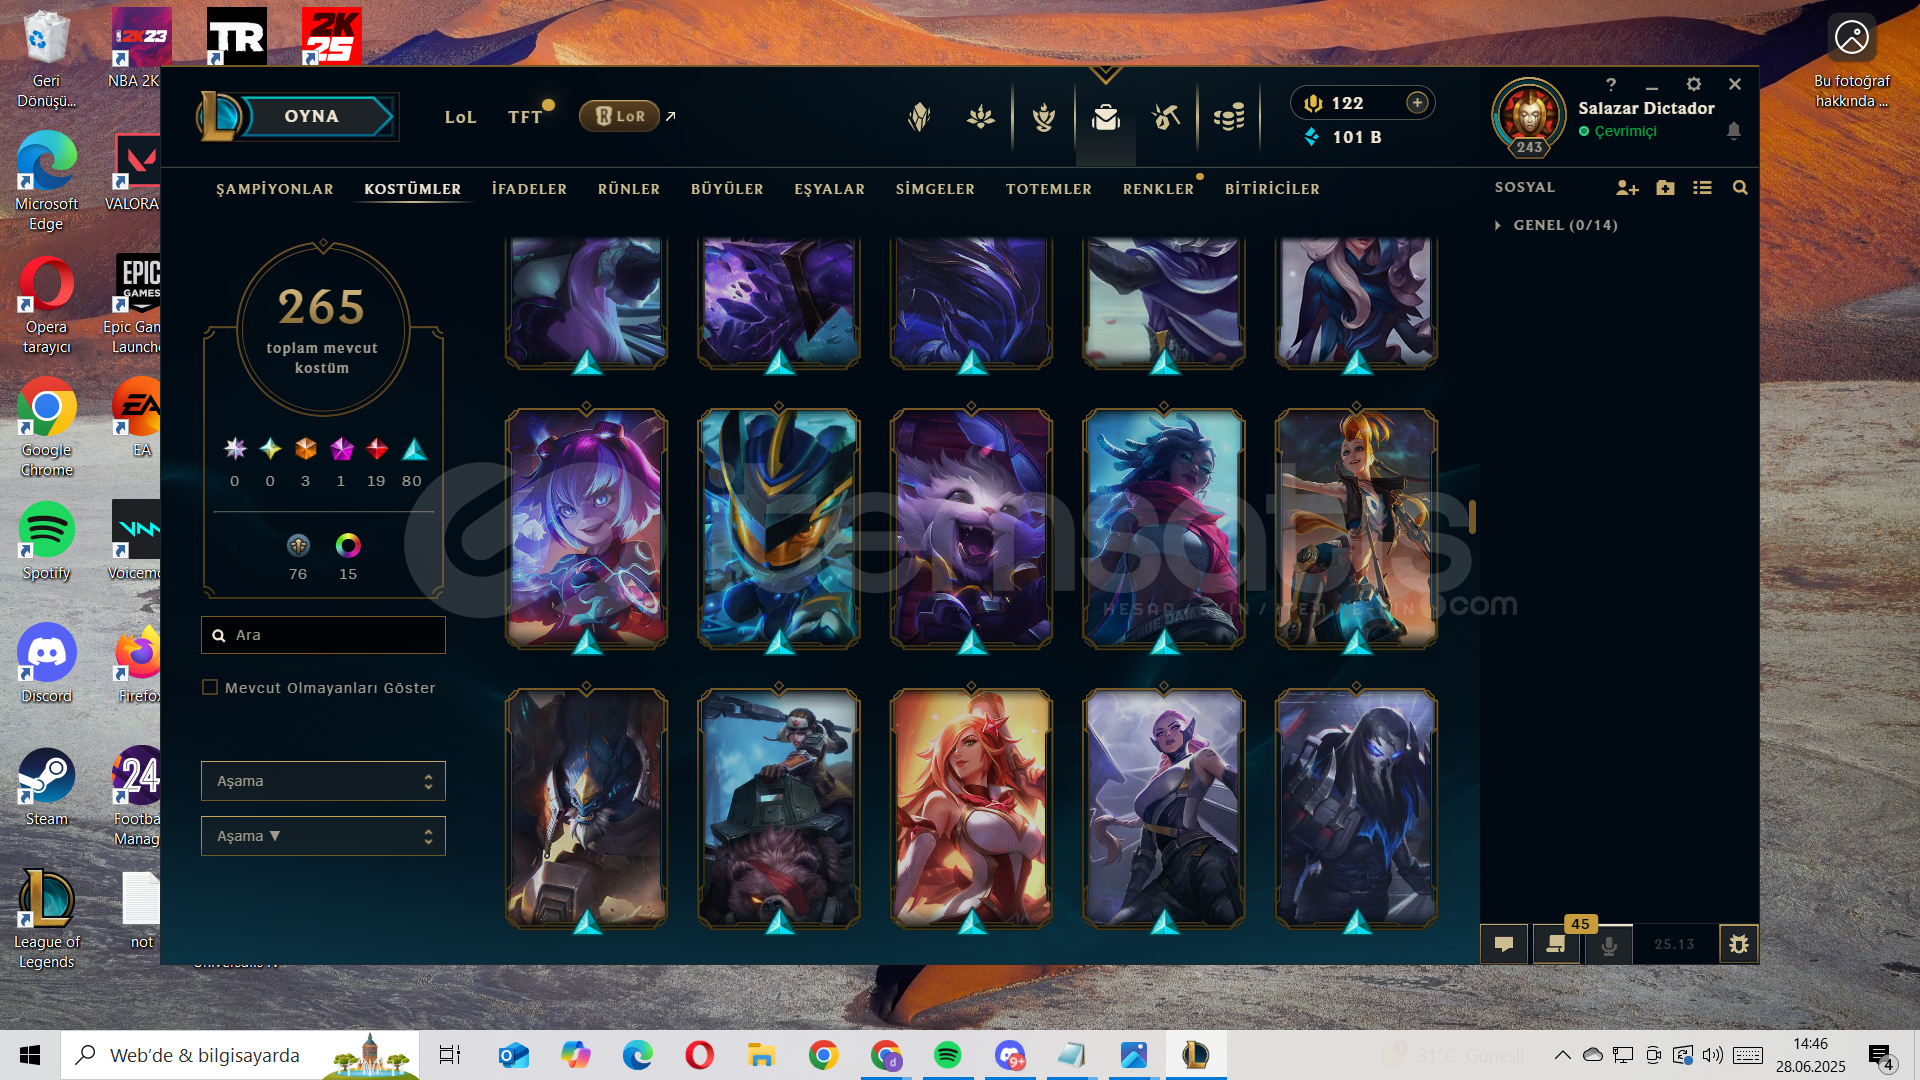Open the Loot hammer icon
Image resolution: width=1920 pixels, height=1080 pixels.
click(1166, 117)
